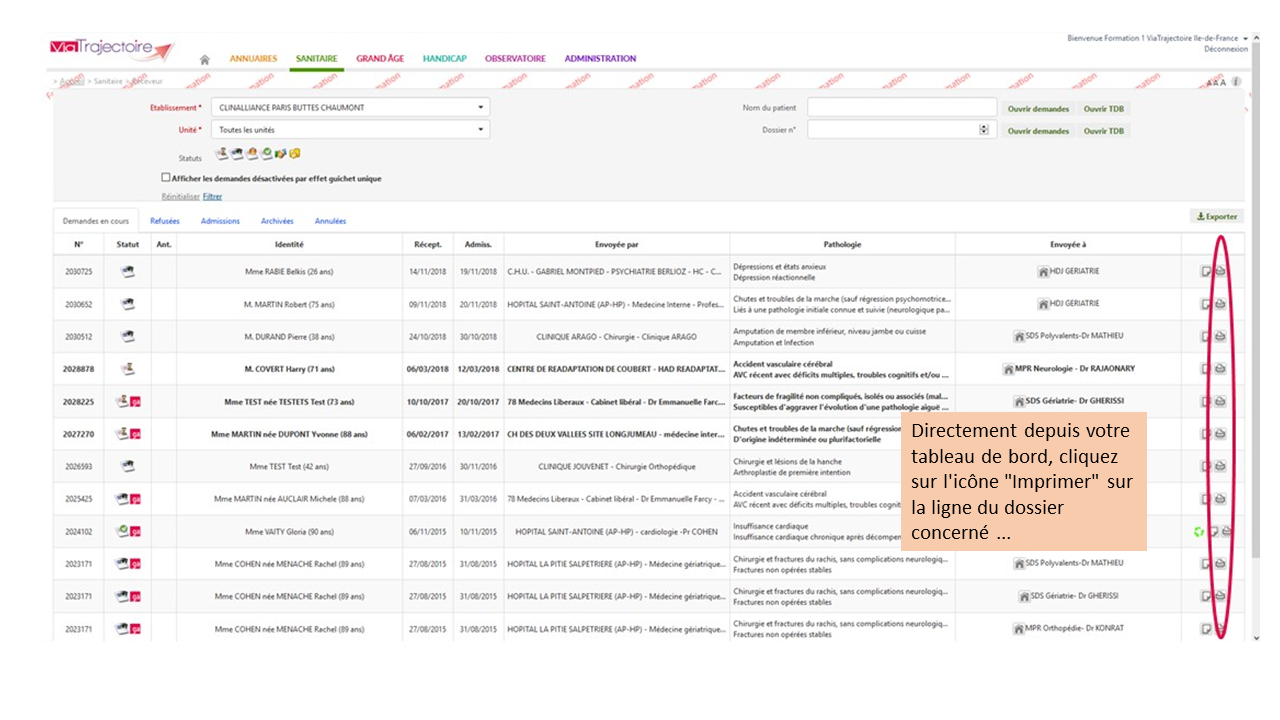1280x720 pixels.
Task: Click the Nom du patient input field
Action: point(901,108)
